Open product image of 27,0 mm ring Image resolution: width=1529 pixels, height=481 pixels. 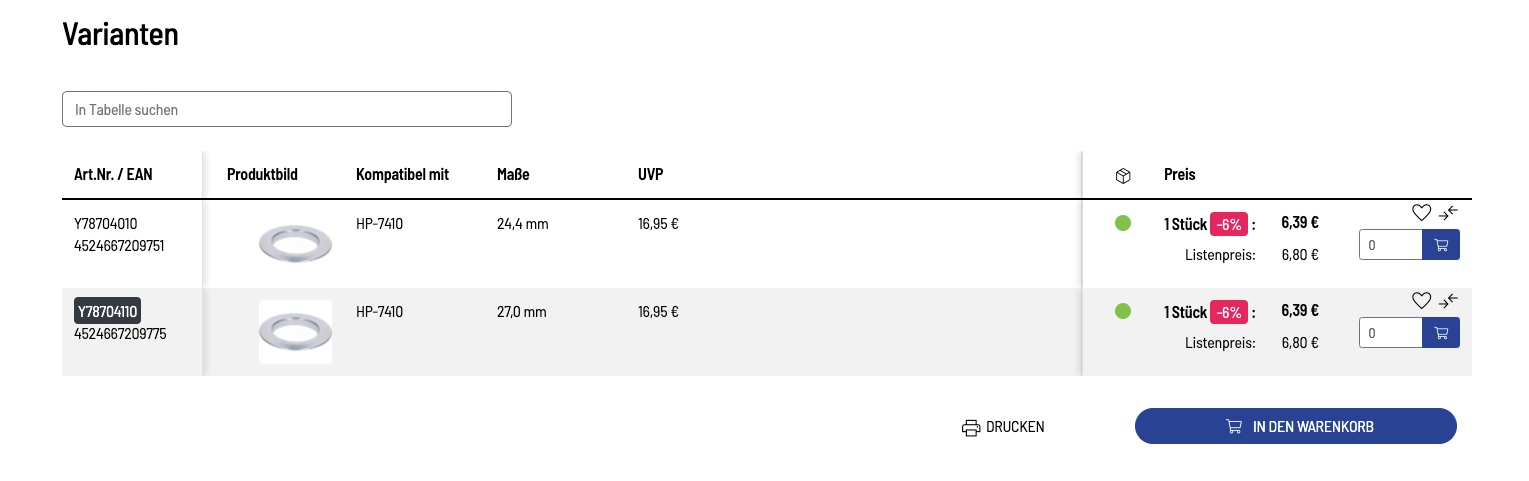click(295, 331)
